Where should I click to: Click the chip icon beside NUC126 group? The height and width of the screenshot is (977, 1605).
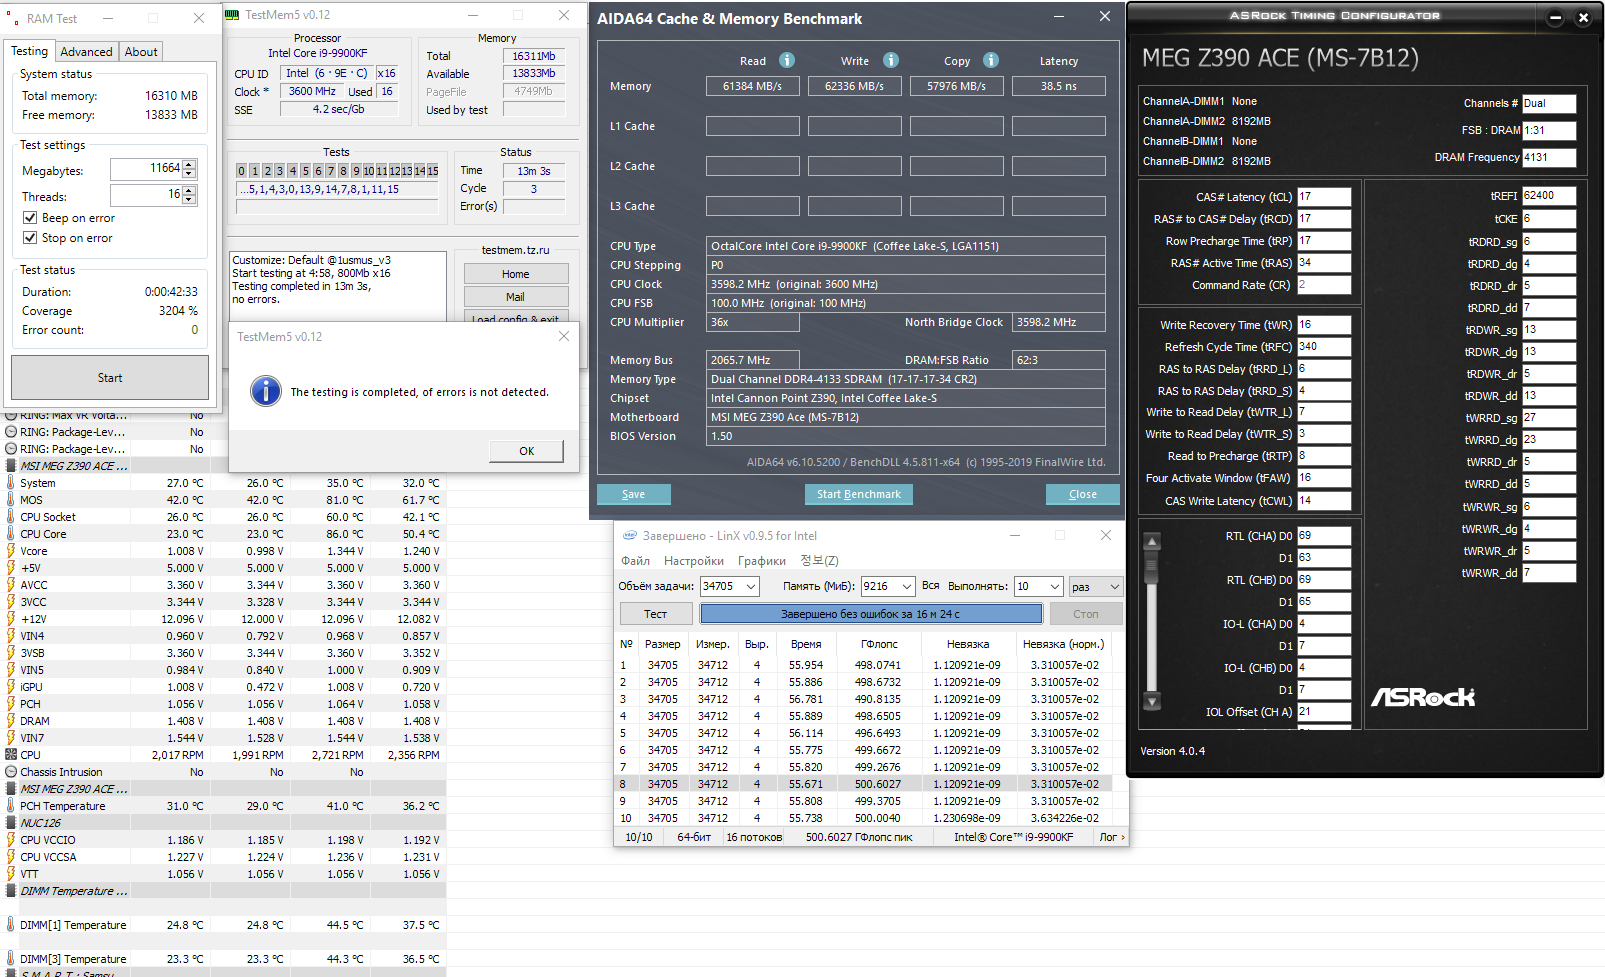[11, 823]
